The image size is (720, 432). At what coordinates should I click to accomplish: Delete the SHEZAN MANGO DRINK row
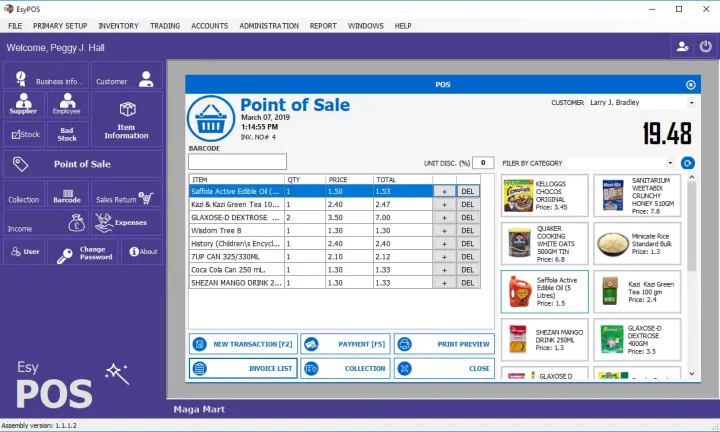coord(468,283)
